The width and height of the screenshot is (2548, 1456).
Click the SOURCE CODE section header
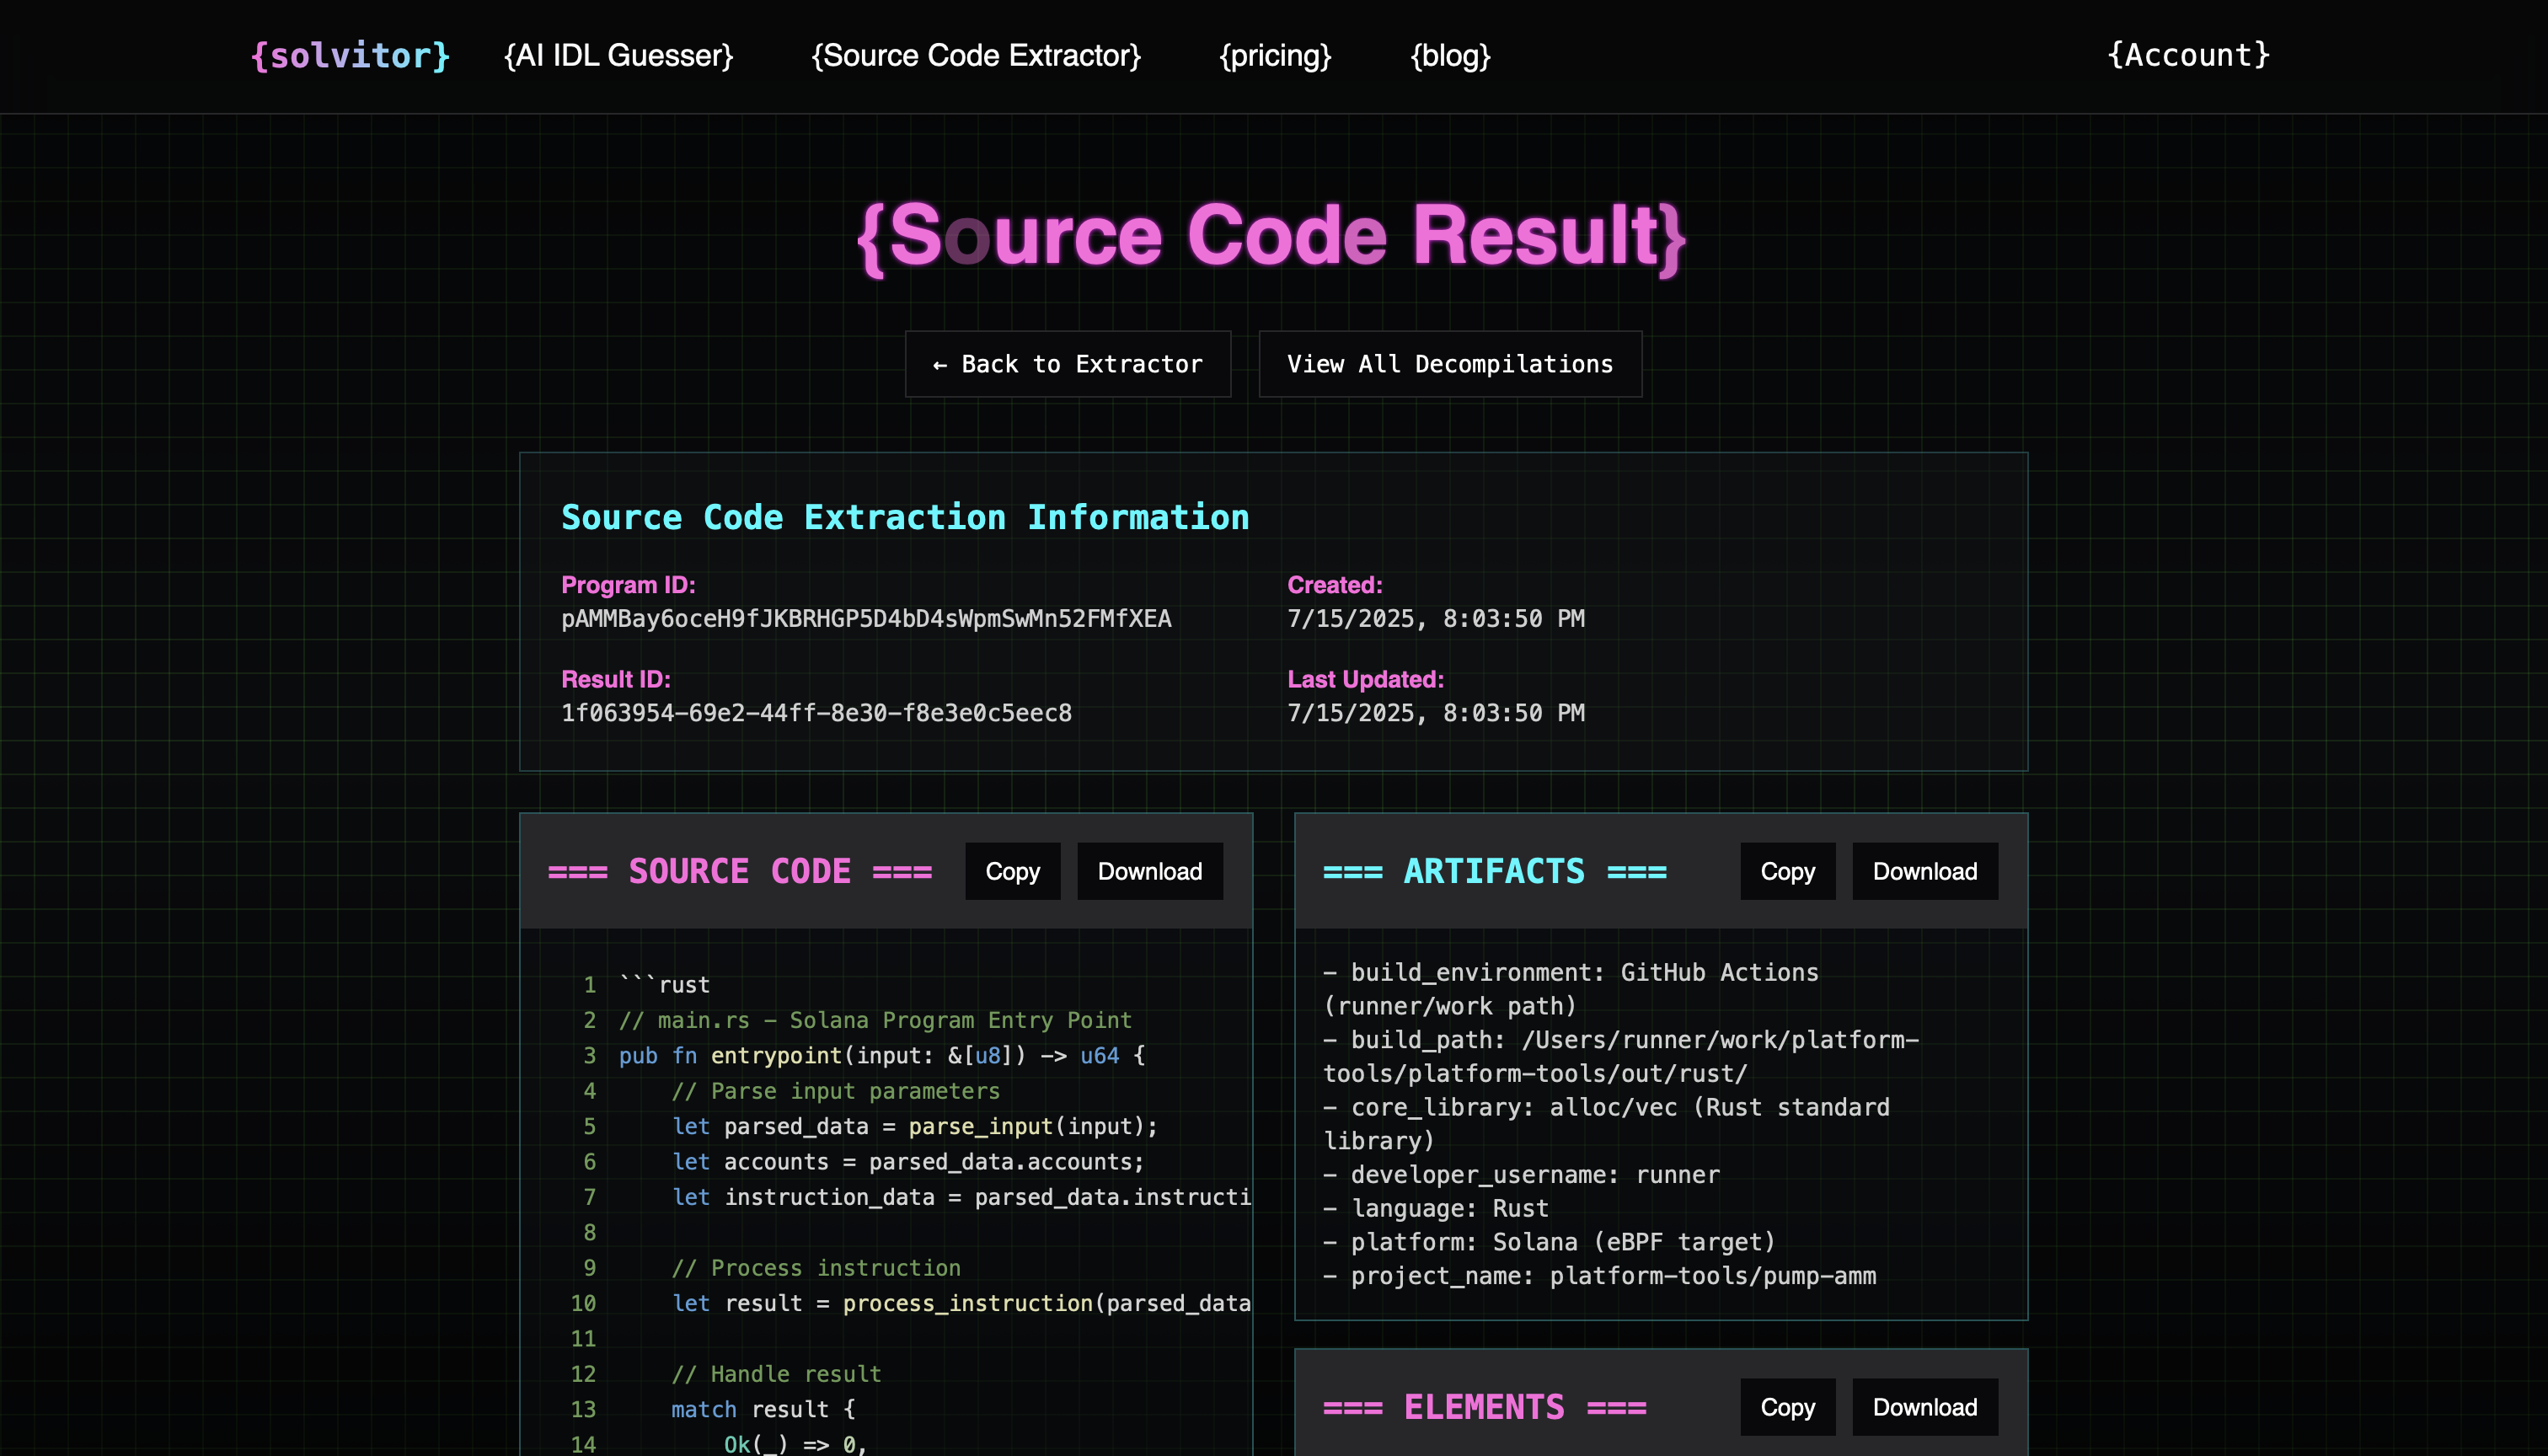(x=740, y=871)
